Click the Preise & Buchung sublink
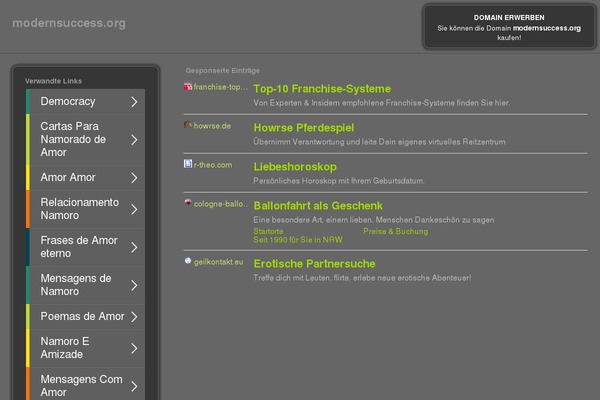 point(396,231)
